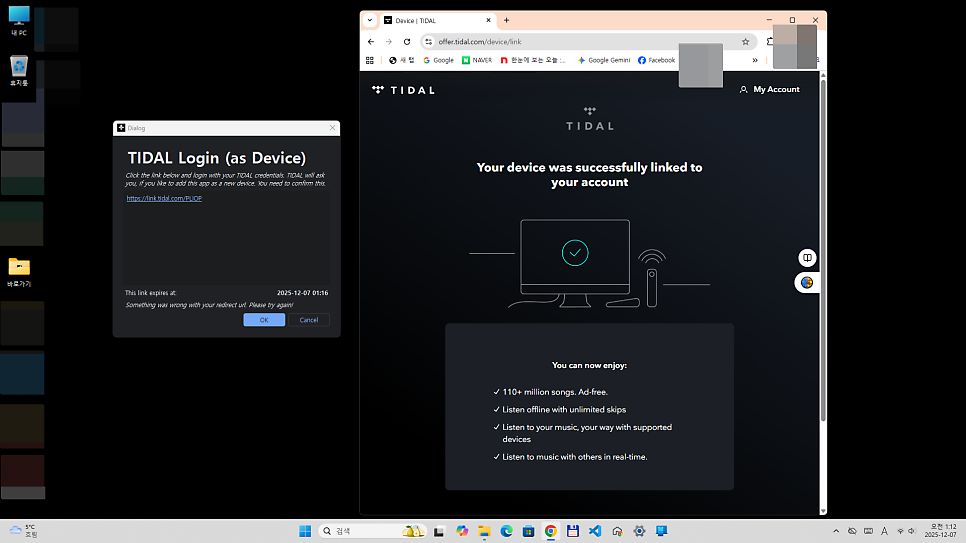The width and height of the screenshot is (966, 543).
Task: Open Microsoft Edge from the taskbar
Action: pyautogui.click(x=506, y=531)
